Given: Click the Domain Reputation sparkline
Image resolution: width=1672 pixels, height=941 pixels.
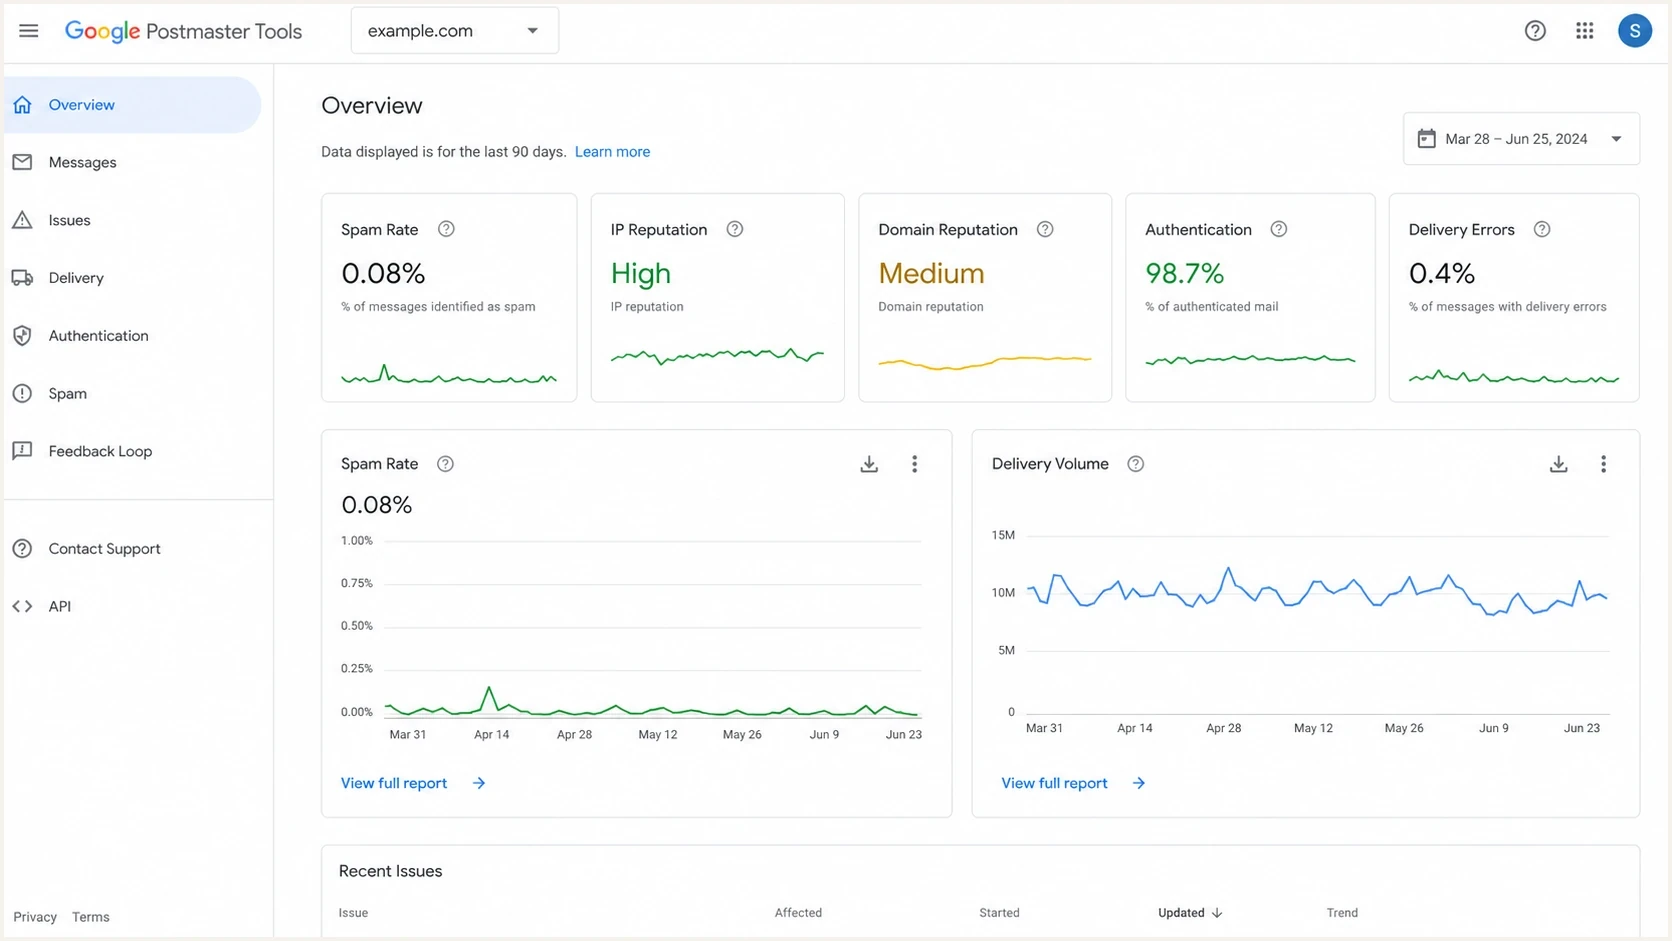Looking at the screenshot, I should tap(984, 362).
